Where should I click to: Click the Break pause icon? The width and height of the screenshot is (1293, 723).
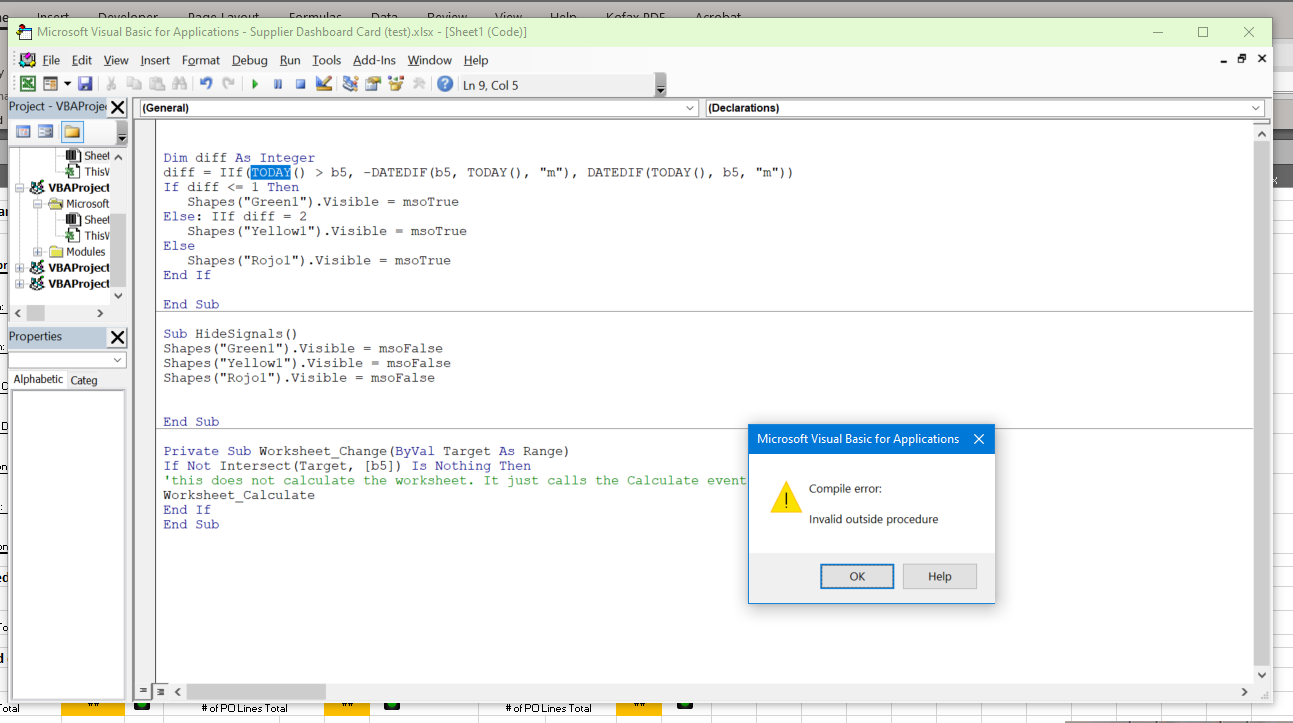click(x=278, y=84)
